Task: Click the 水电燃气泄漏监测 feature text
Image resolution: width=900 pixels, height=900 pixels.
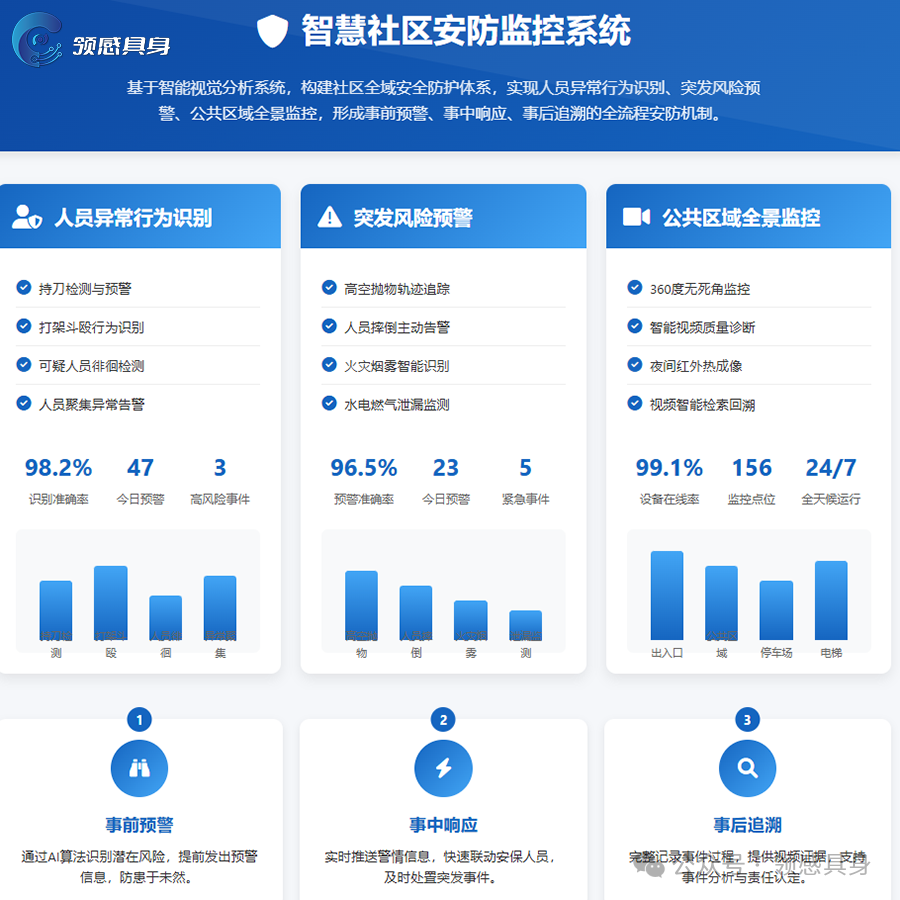Action: point(397,405)
